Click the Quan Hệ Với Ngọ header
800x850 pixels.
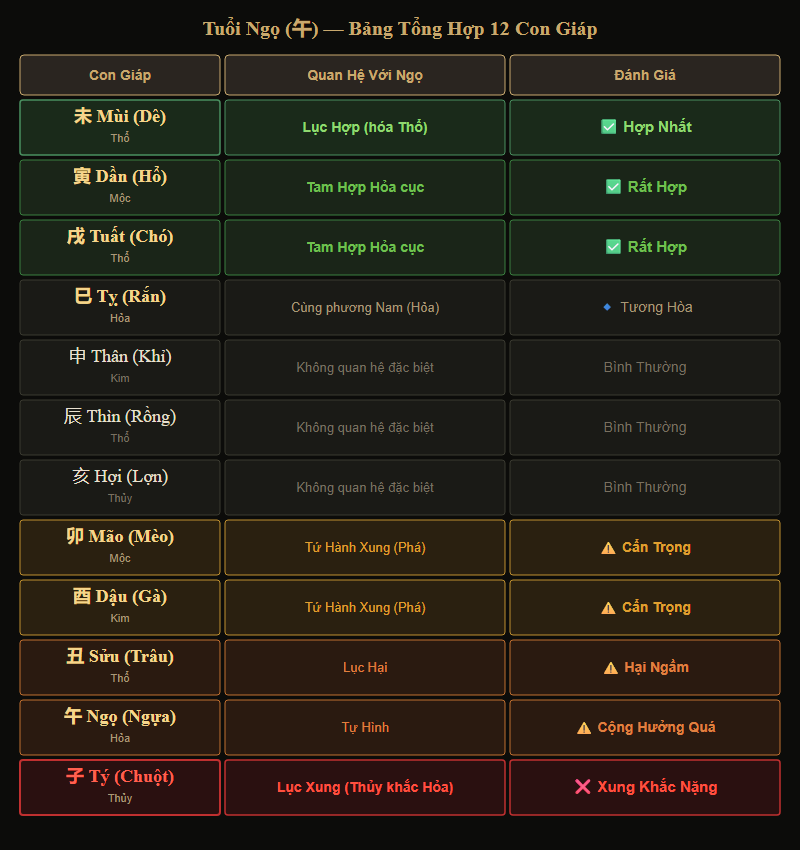[365, 75]
